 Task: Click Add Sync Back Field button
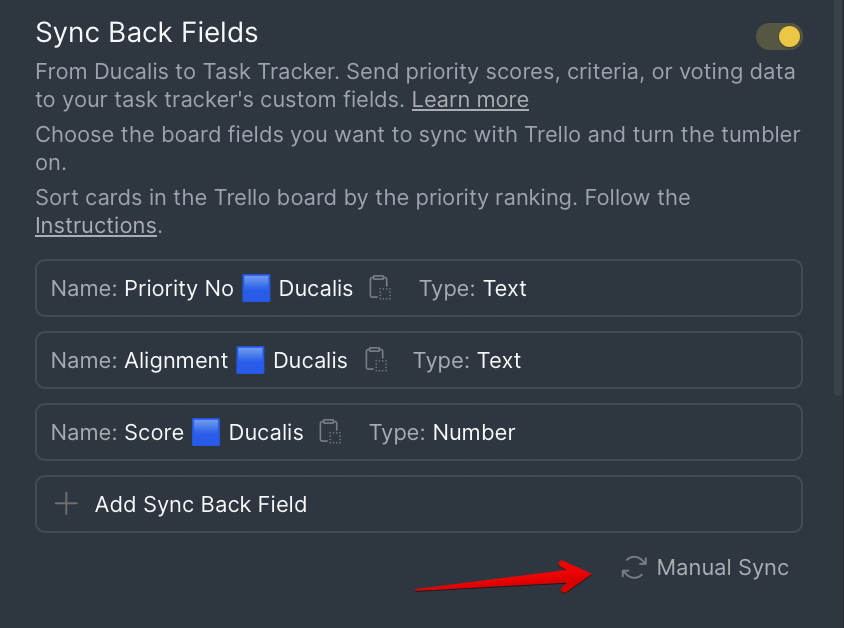419,504
